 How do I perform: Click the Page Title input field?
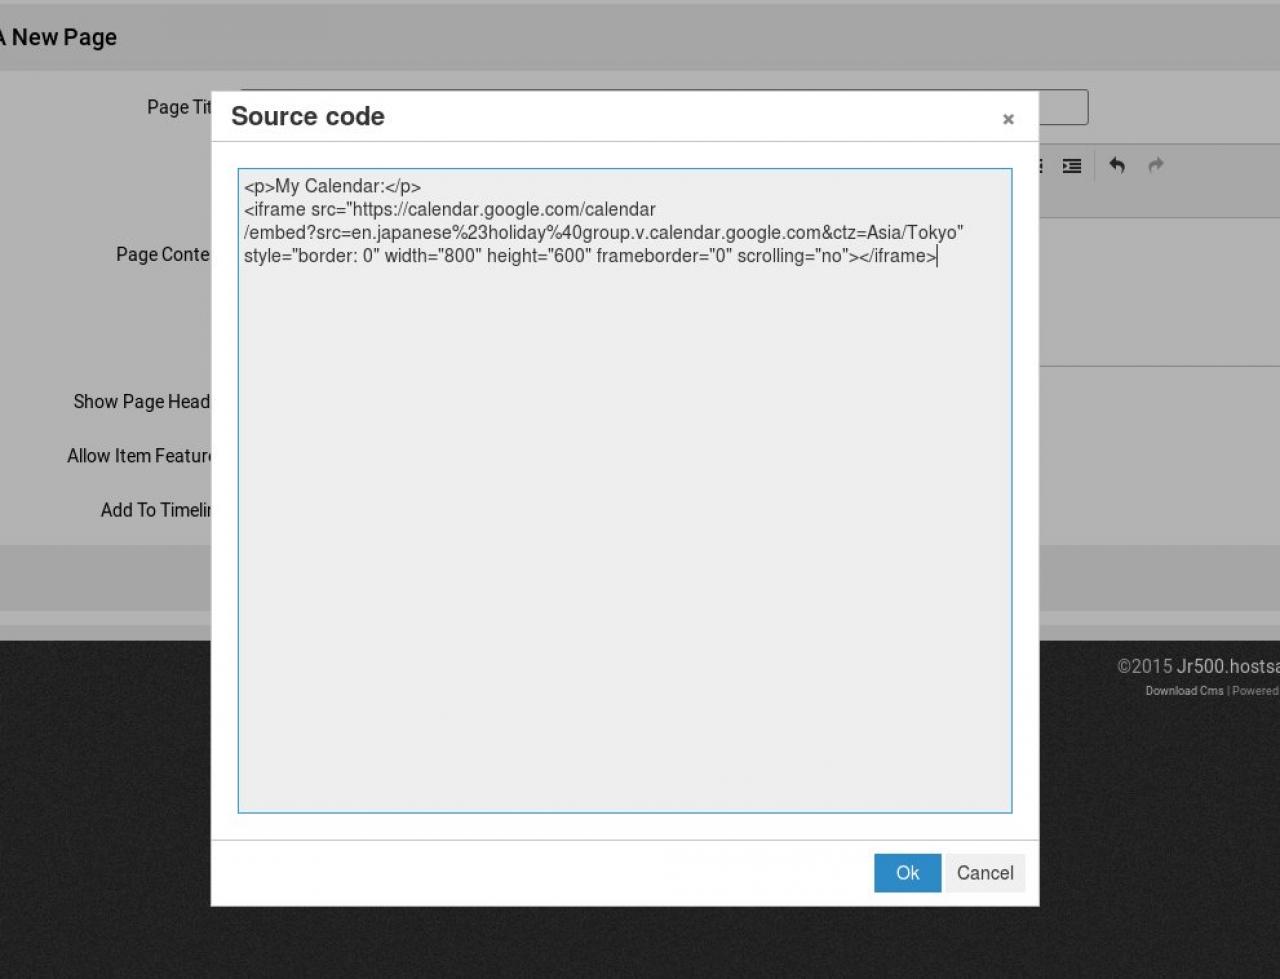[x=1062, y=107]
